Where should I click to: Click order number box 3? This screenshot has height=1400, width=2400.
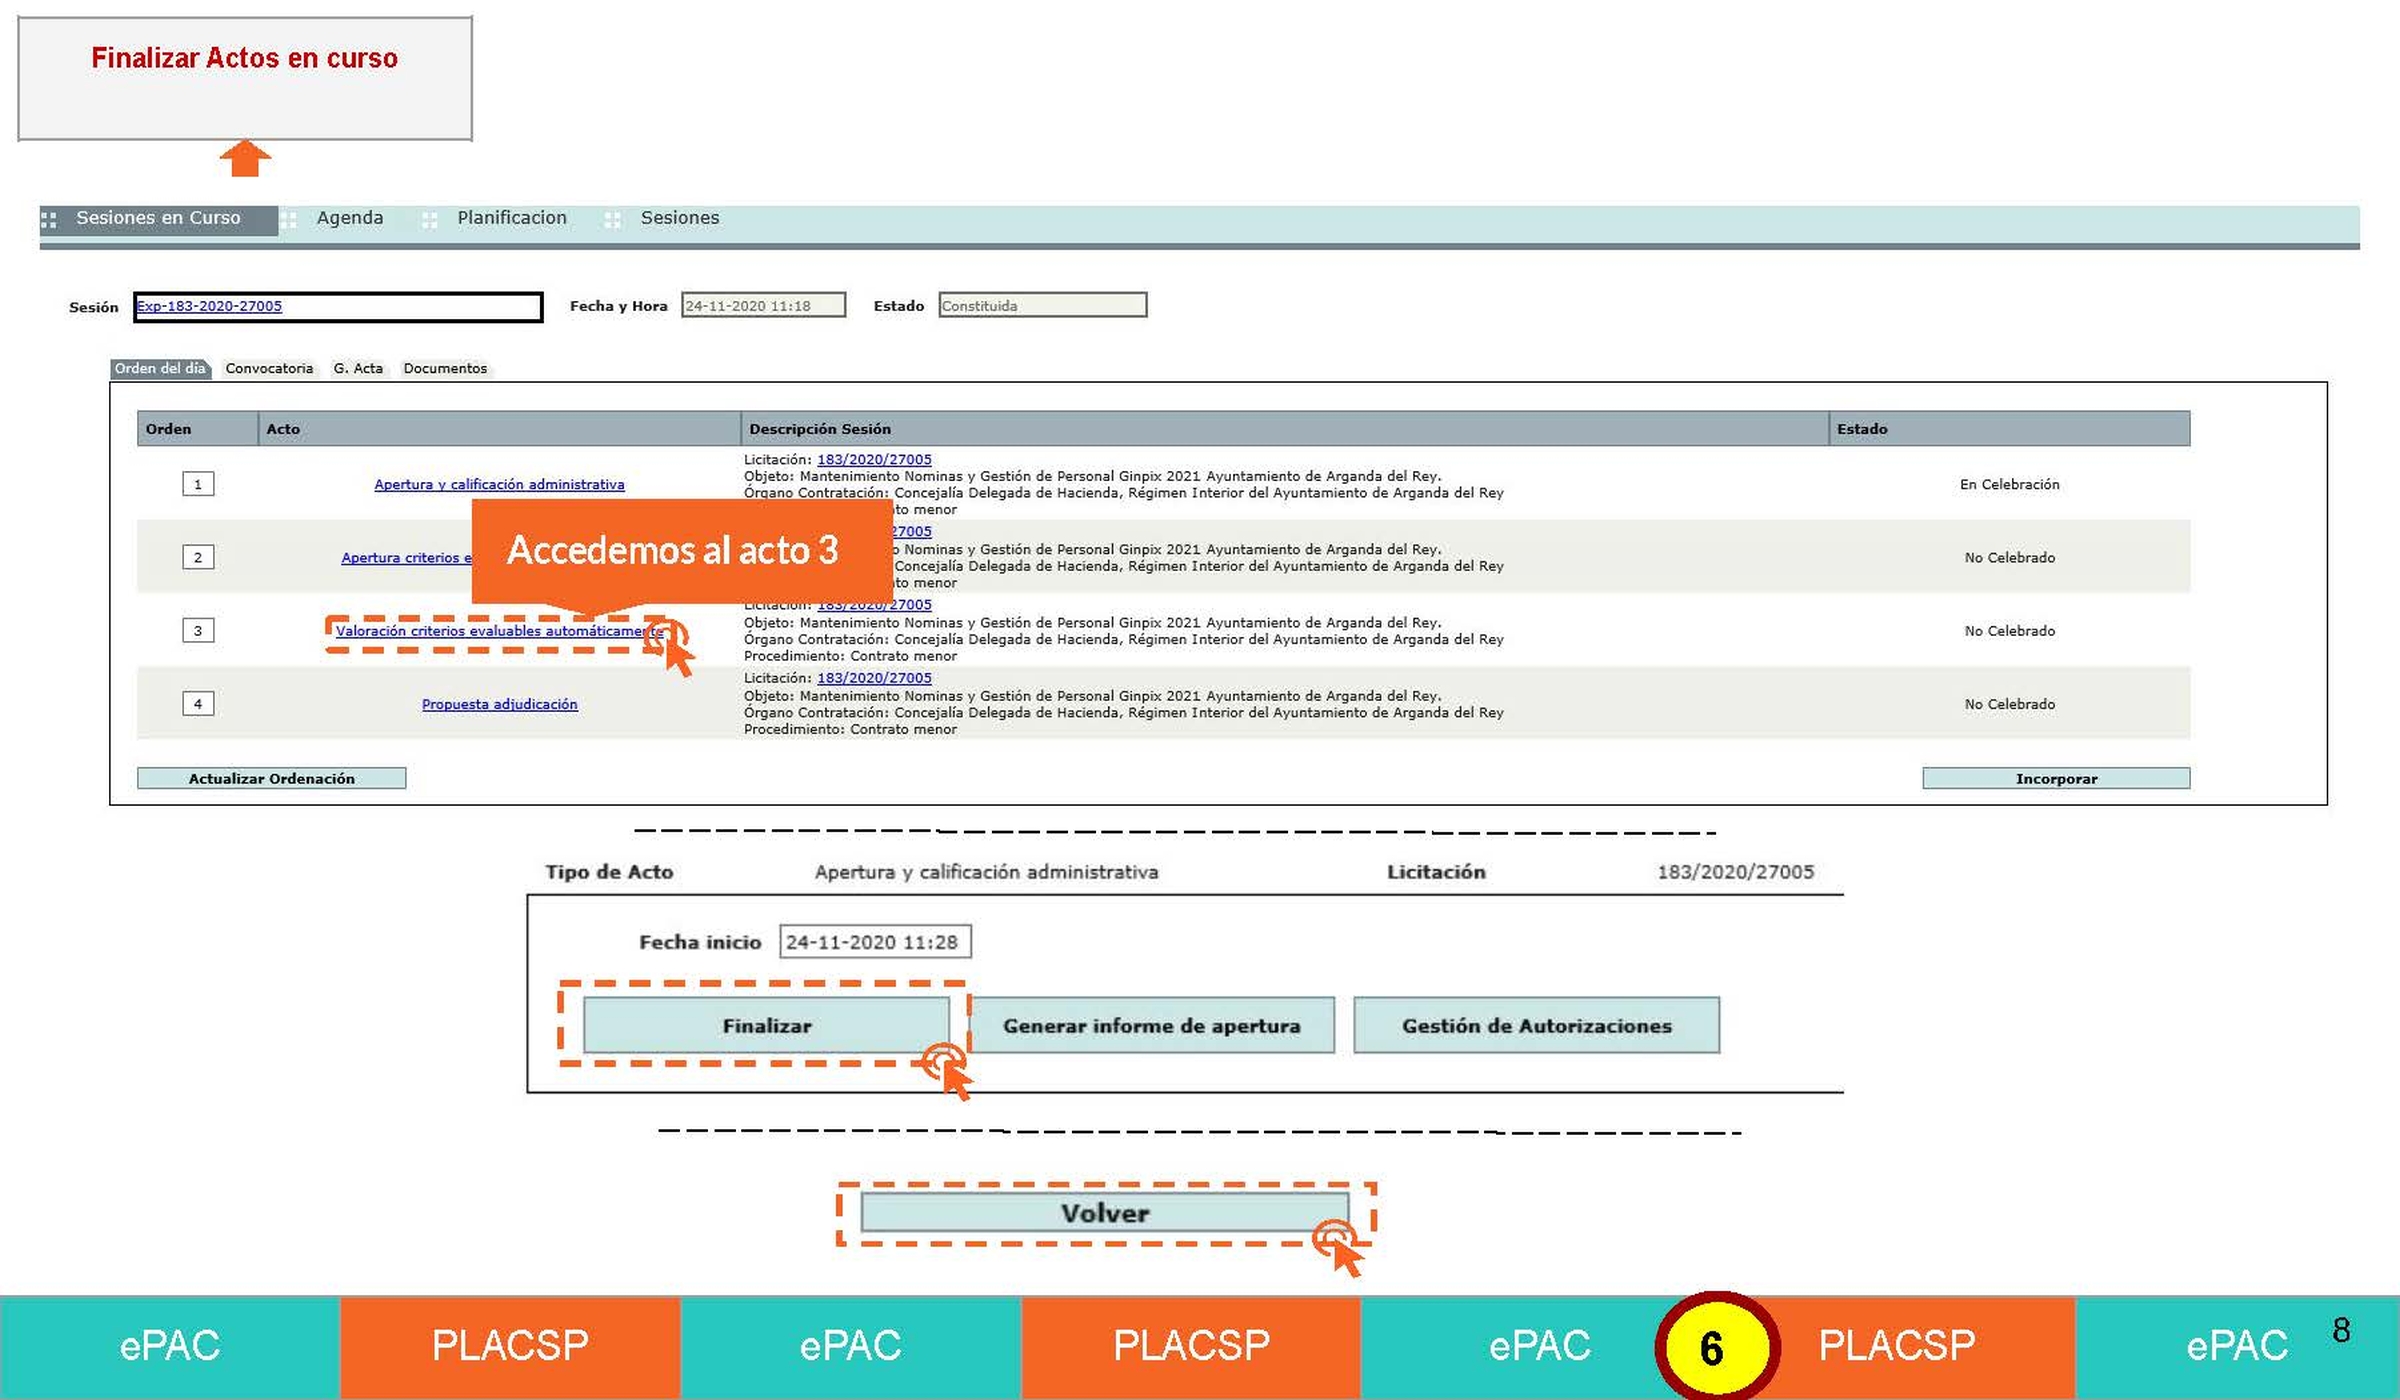(198, 630)
